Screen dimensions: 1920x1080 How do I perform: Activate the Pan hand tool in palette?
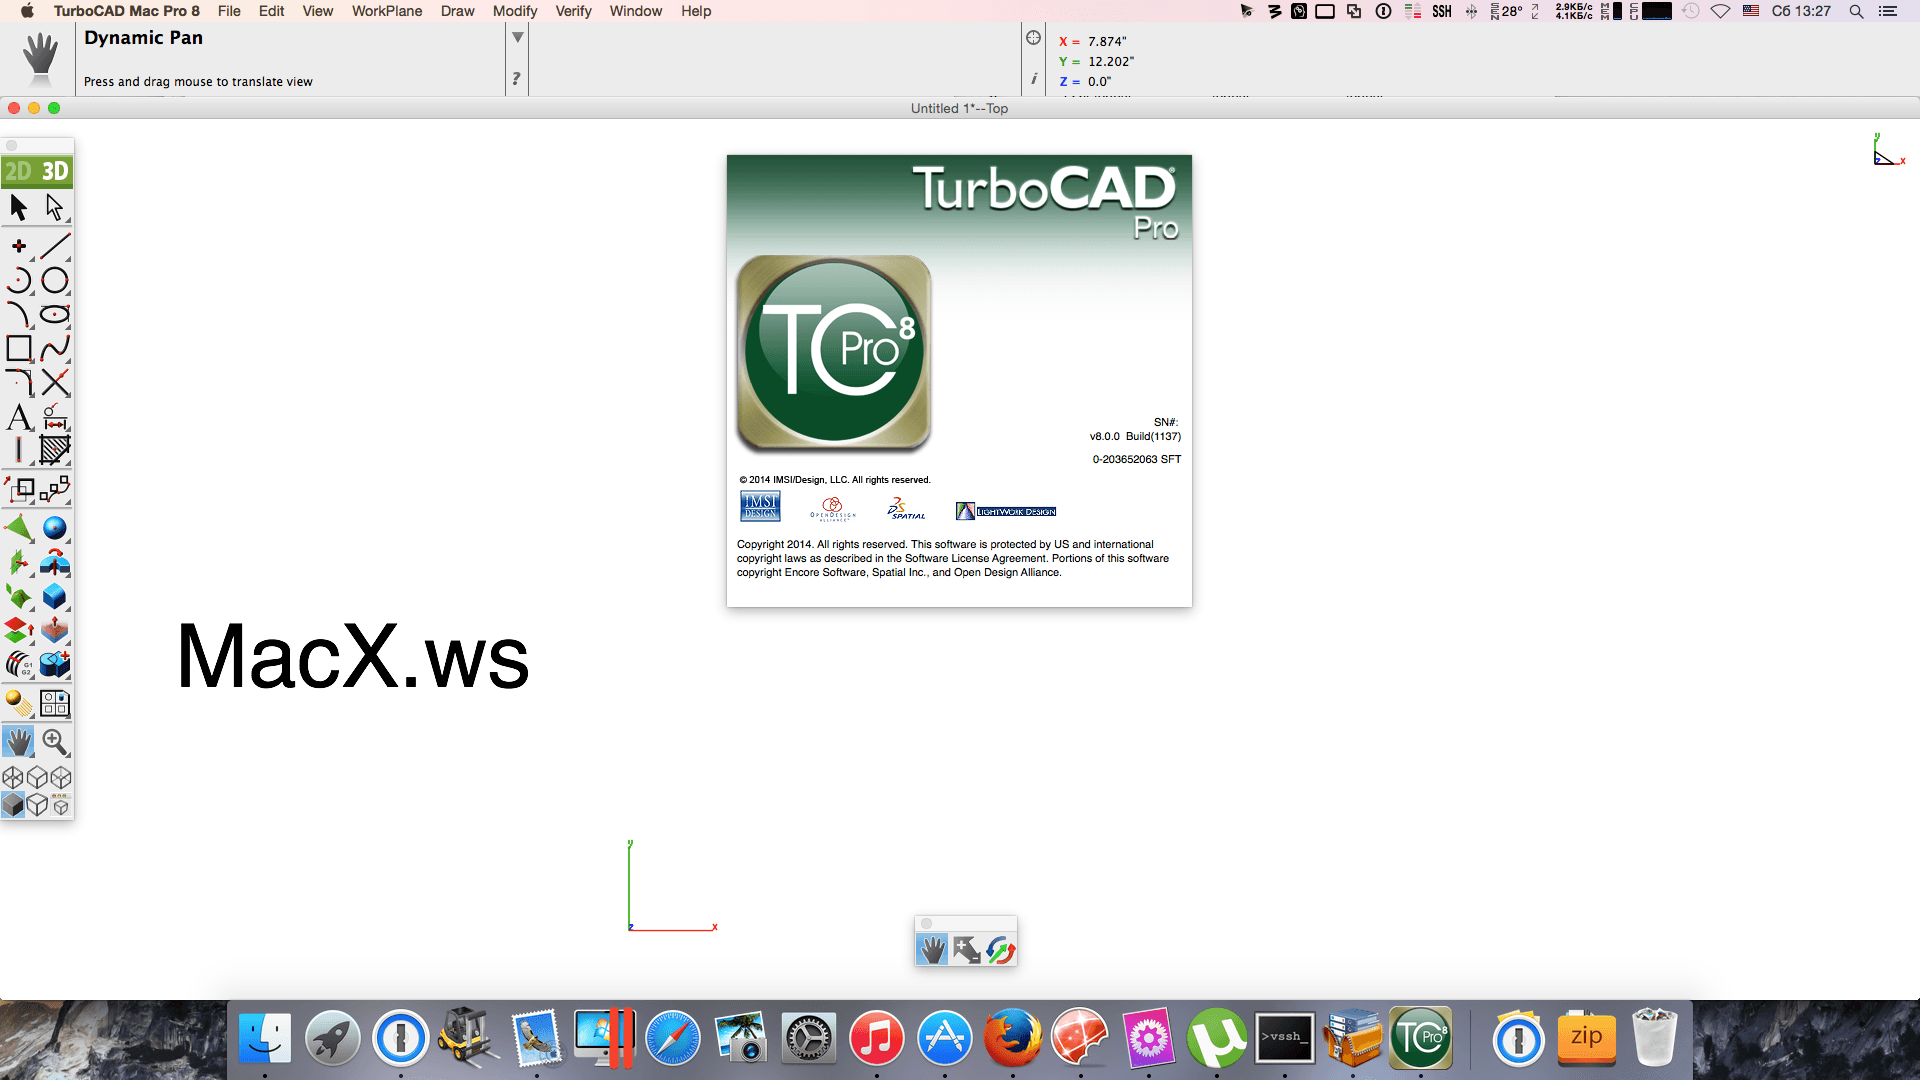tap(19, 742)
